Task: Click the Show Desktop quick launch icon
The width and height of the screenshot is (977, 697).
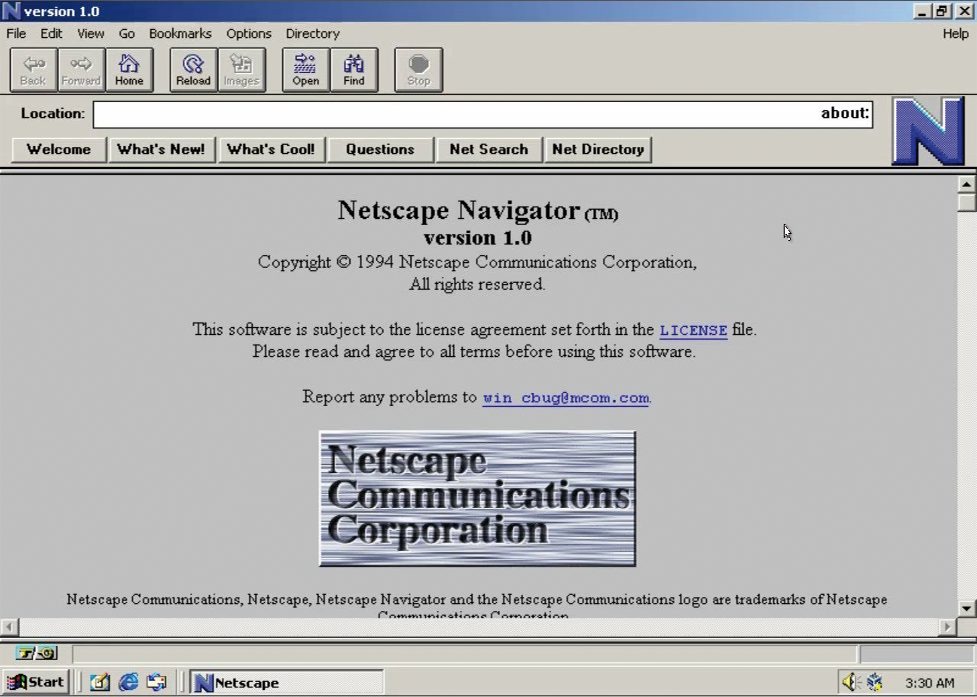Action: pos(100,683)
